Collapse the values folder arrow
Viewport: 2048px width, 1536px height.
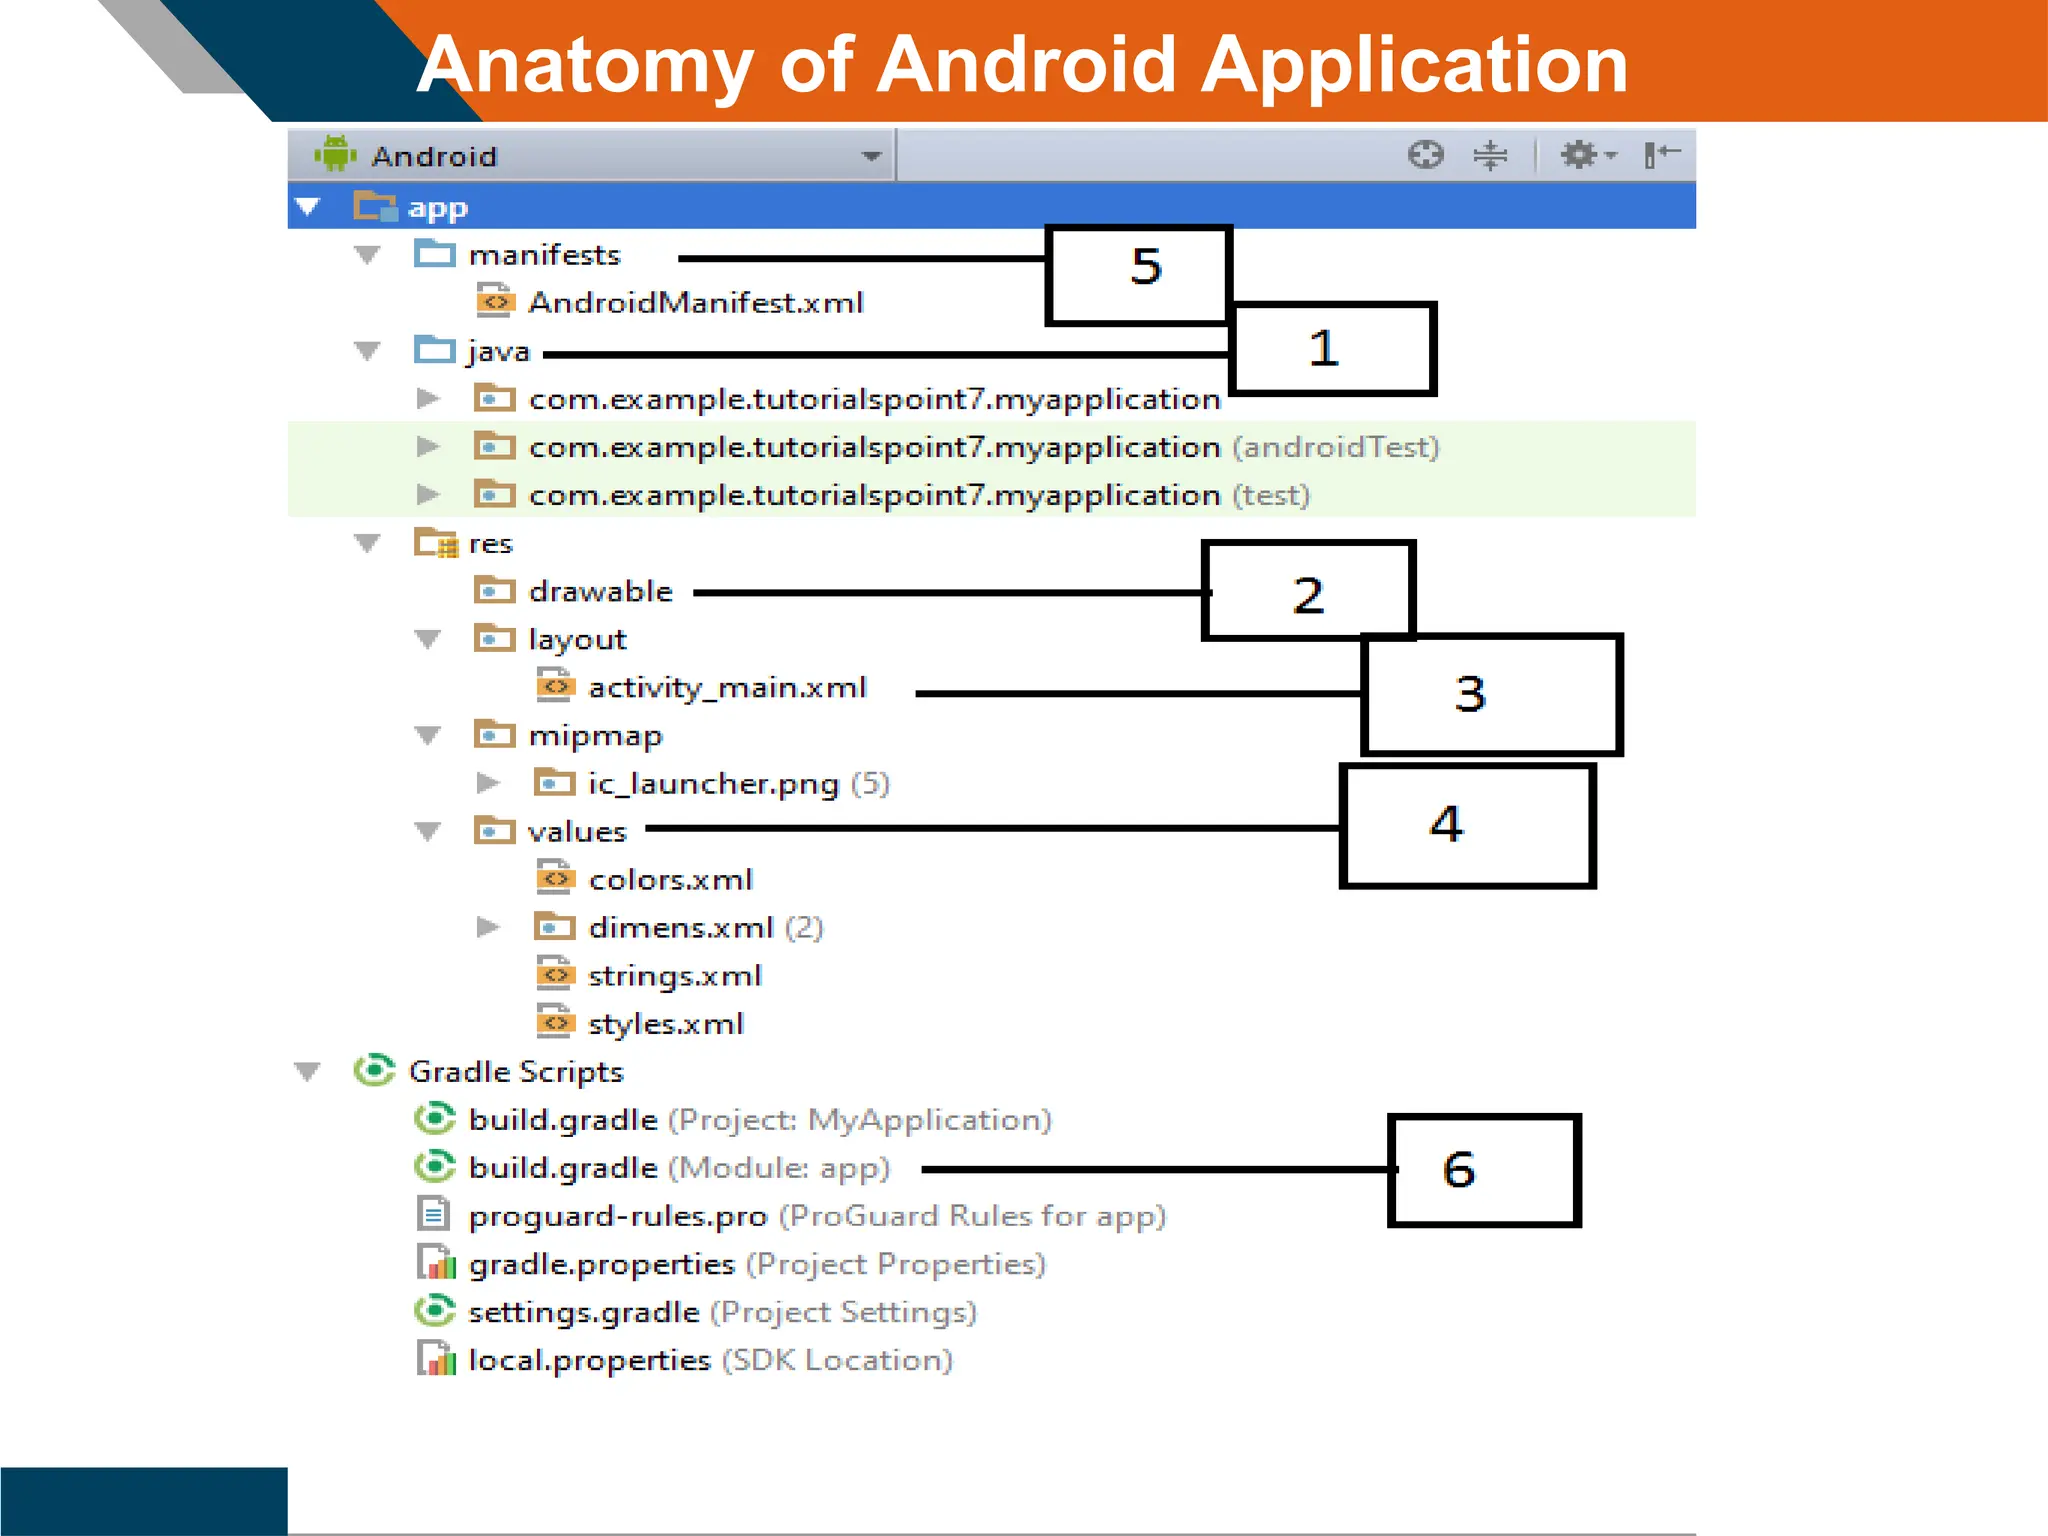coord(427,831)
